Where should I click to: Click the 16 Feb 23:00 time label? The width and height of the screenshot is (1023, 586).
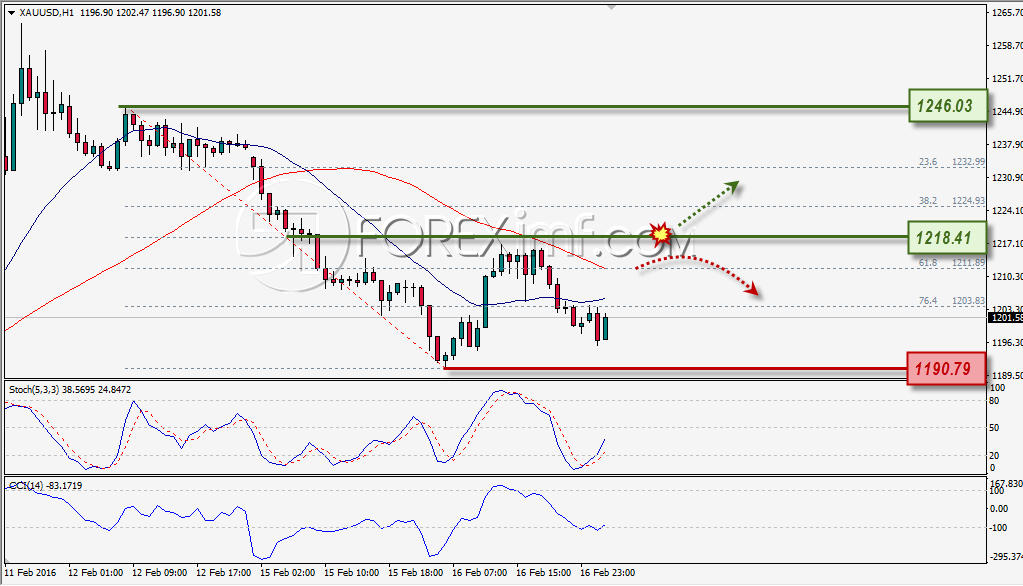click(x=607, y=572)
